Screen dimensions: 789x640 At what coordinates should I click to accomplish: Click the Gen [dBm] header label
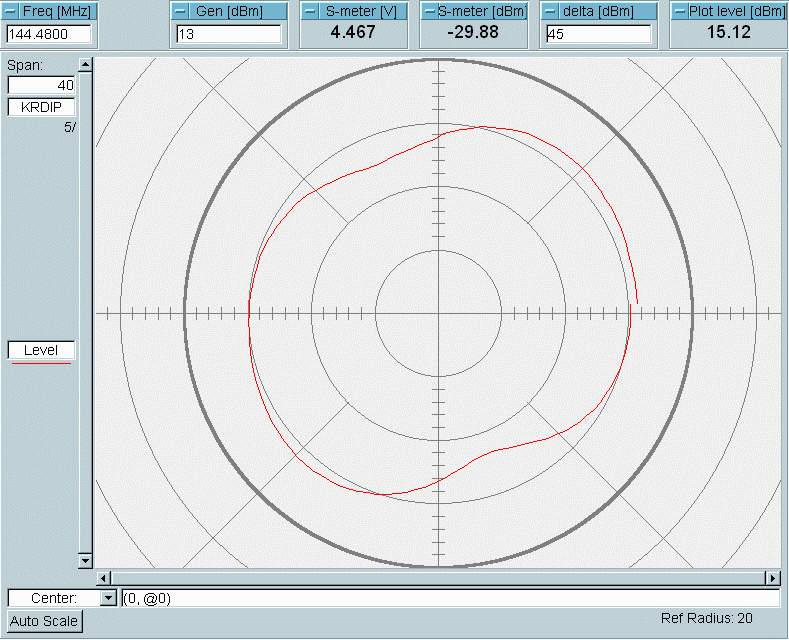[229, 11]
